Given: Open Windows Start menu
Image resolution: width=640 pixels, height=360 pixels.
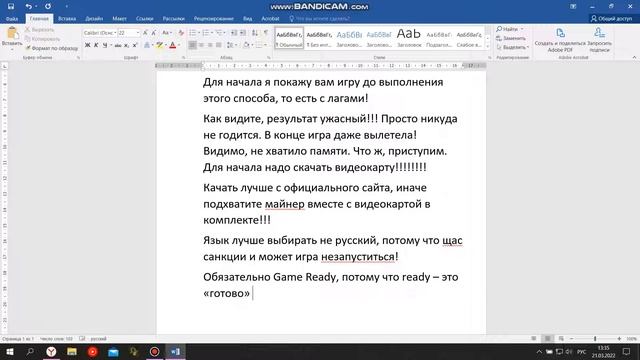Looking at the screenshot, I should click(x=9, y=351).
